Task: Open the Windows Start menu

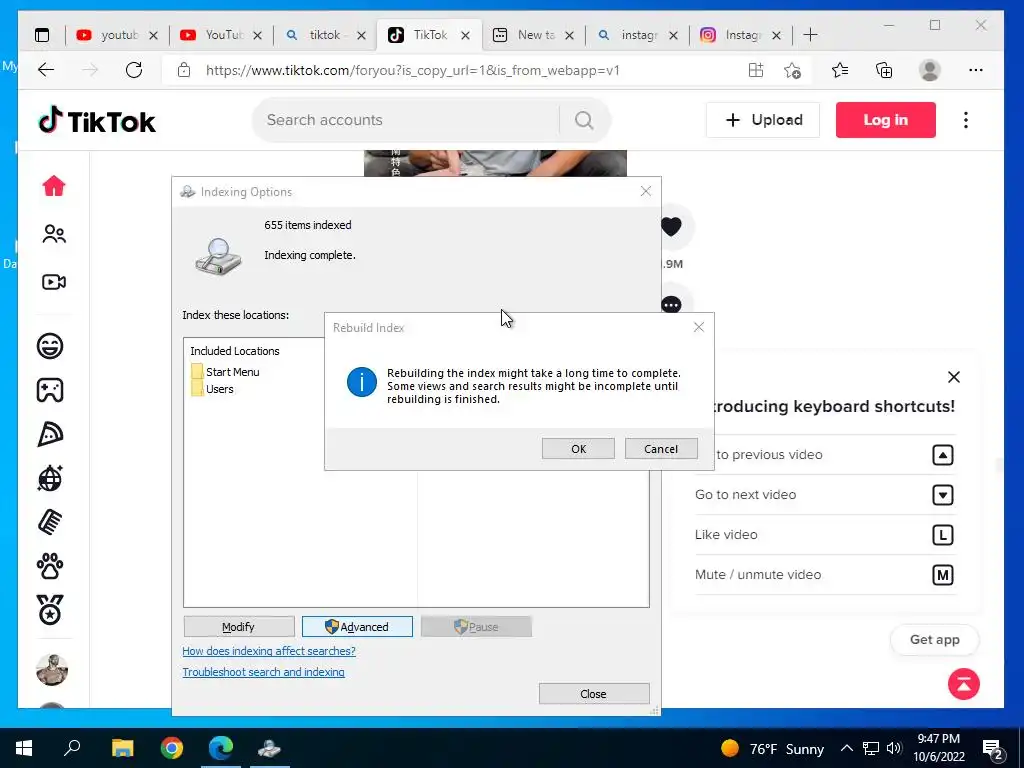Action: pos(24,748)
